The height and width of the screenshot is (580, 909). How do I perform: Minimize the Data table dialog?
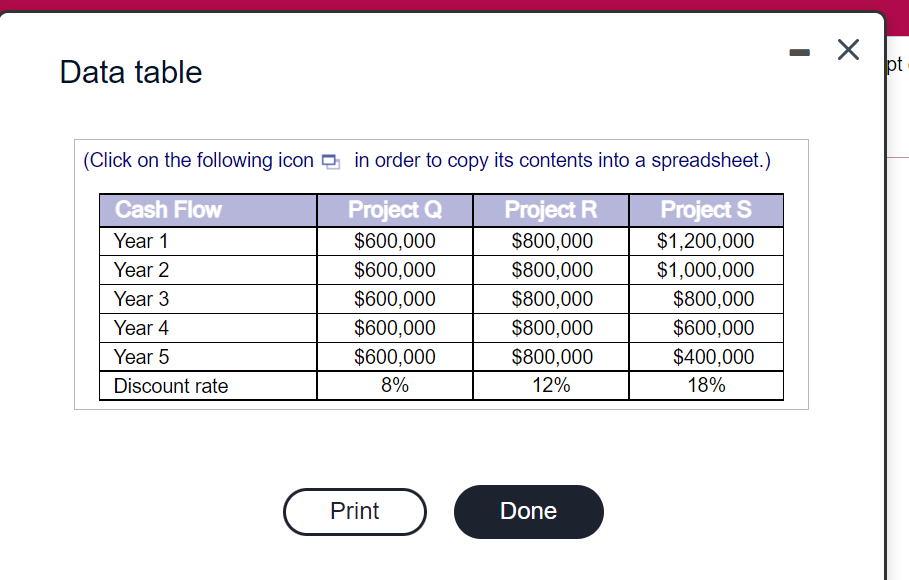[799, 52]
